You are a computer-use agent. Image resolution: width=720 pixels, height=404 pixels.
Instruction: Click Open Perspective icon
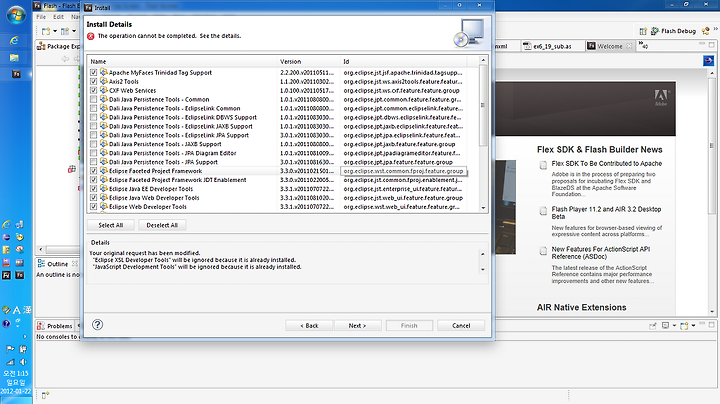643,31
